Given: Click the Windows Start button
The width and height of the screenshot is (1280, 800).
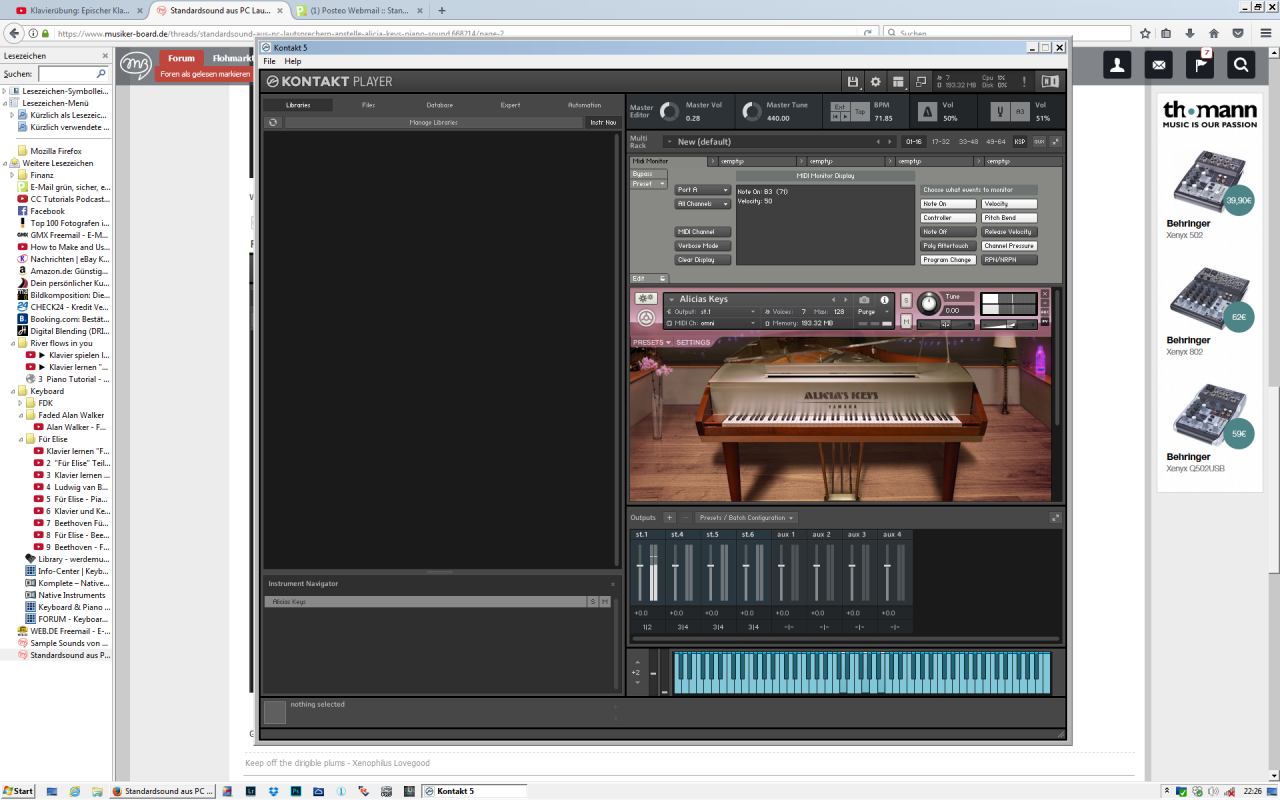Looking at the screenshot, I should [18, 791].
